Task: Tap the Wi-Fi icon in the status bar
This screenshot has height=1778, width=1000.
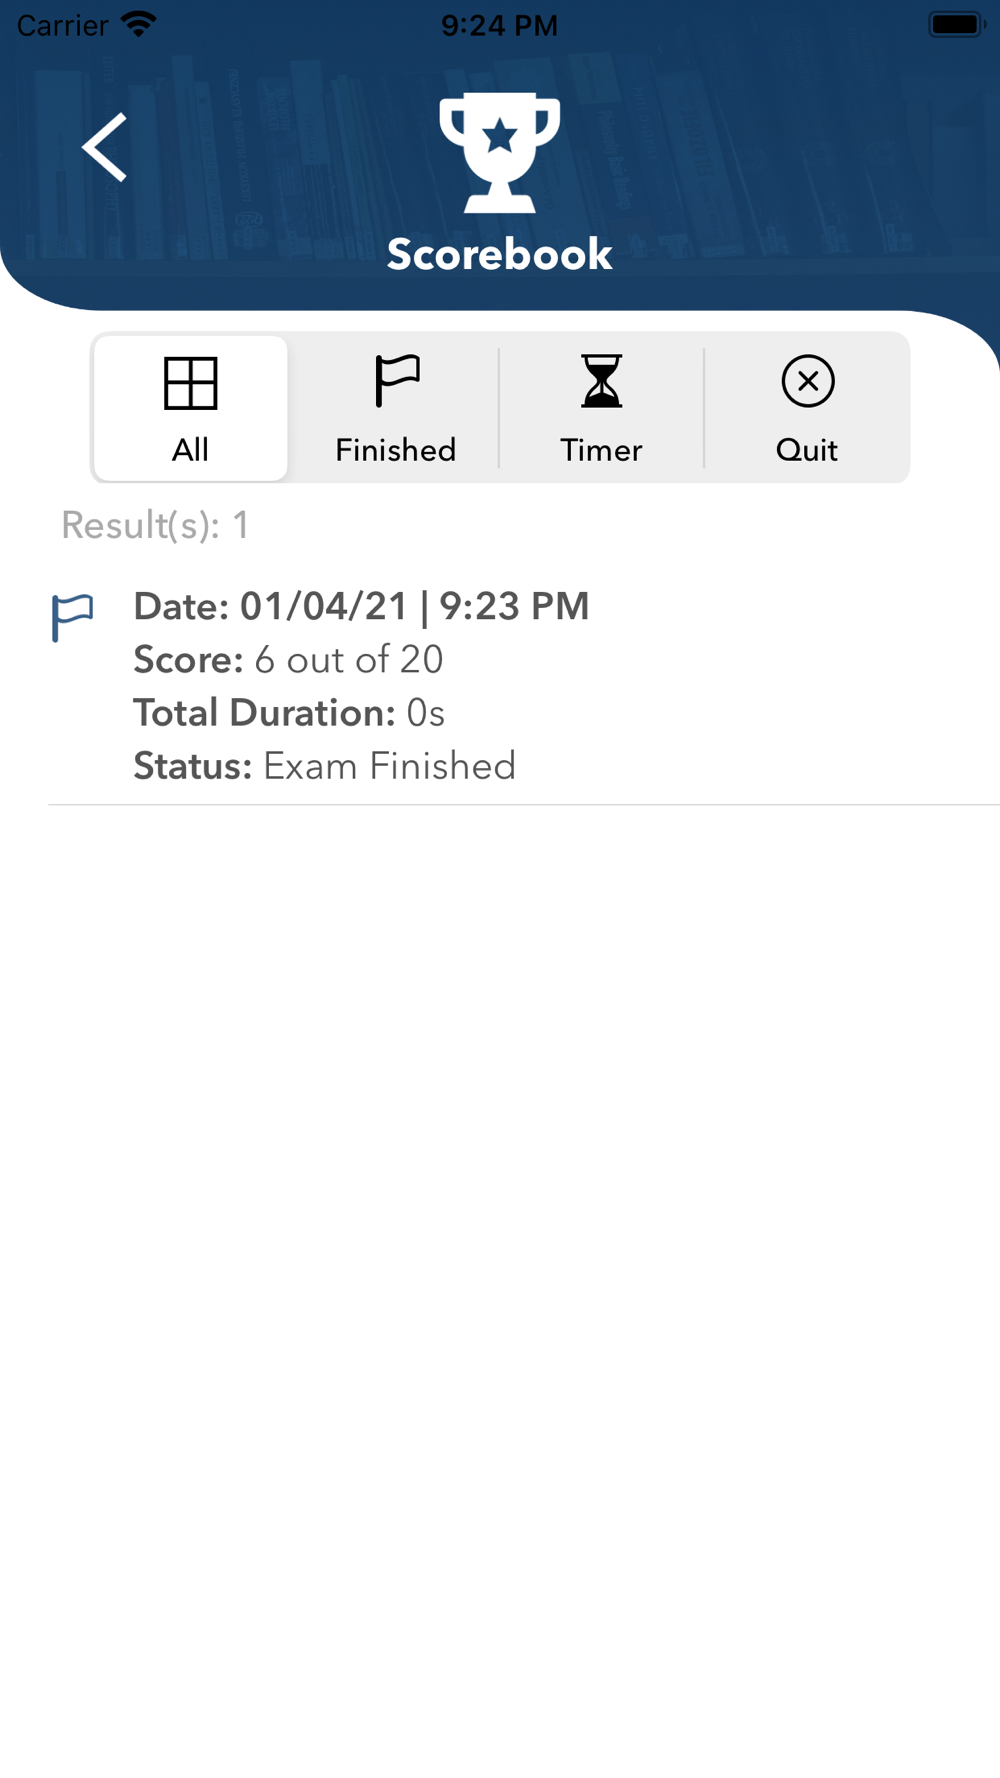Action: (138, 24)
